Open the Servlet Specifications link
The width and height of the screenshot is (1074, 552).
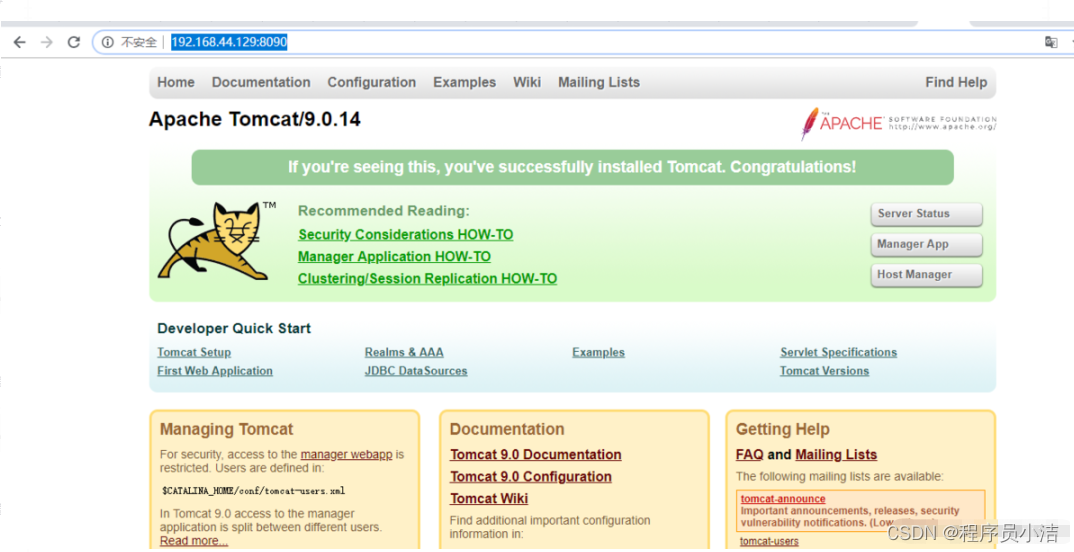(x=838, y=352)
